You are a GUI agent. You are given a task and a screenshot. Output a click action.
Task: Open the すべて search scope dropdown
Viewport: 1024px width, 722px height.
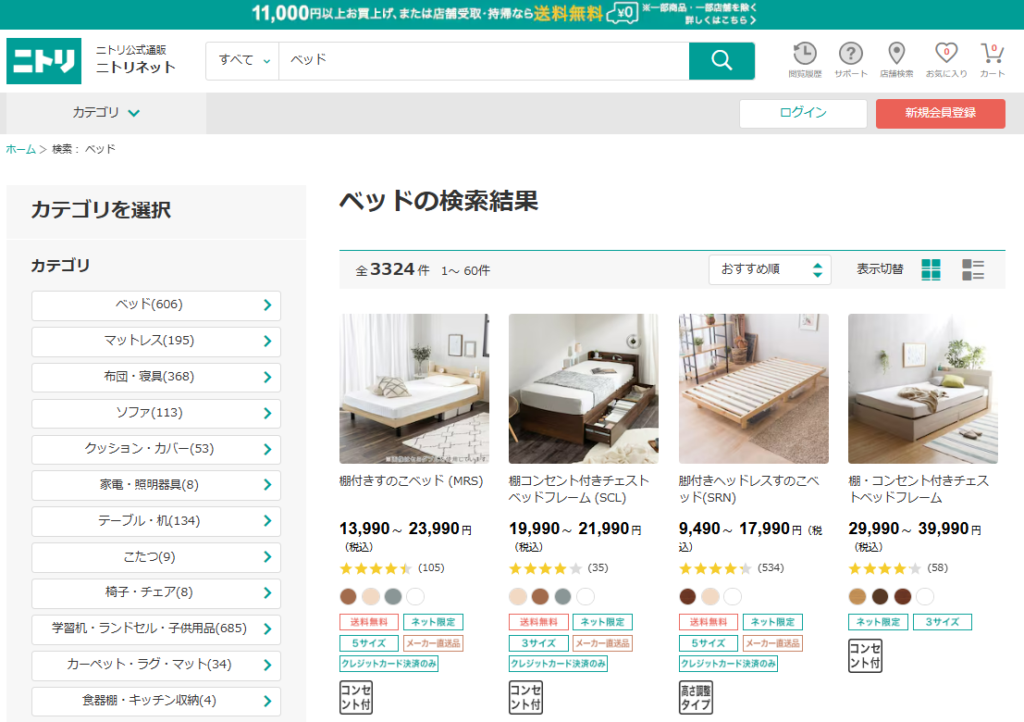click(243, 61)
